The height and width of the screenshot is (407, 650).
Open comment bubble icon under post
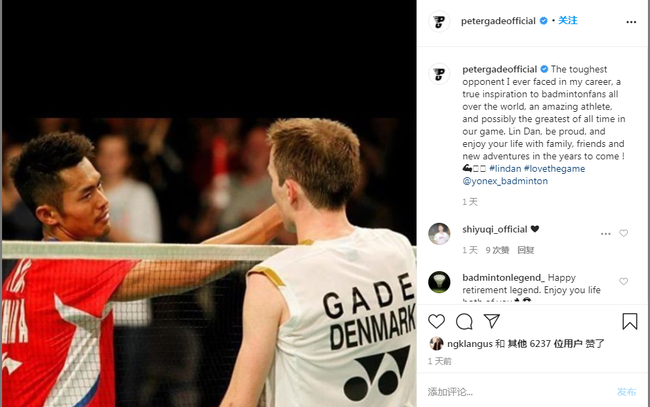click(464, 321)
